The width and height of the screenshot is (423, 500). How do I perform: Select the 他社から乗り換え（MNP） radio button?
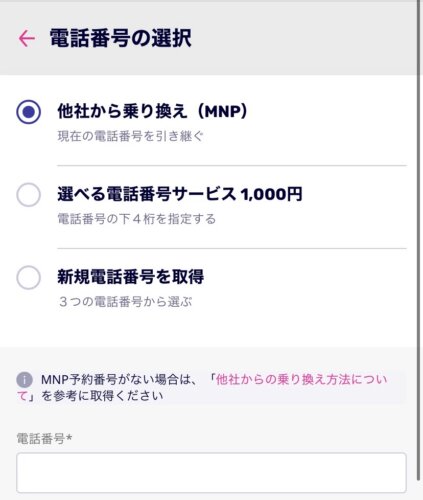[x=29, y=112]
